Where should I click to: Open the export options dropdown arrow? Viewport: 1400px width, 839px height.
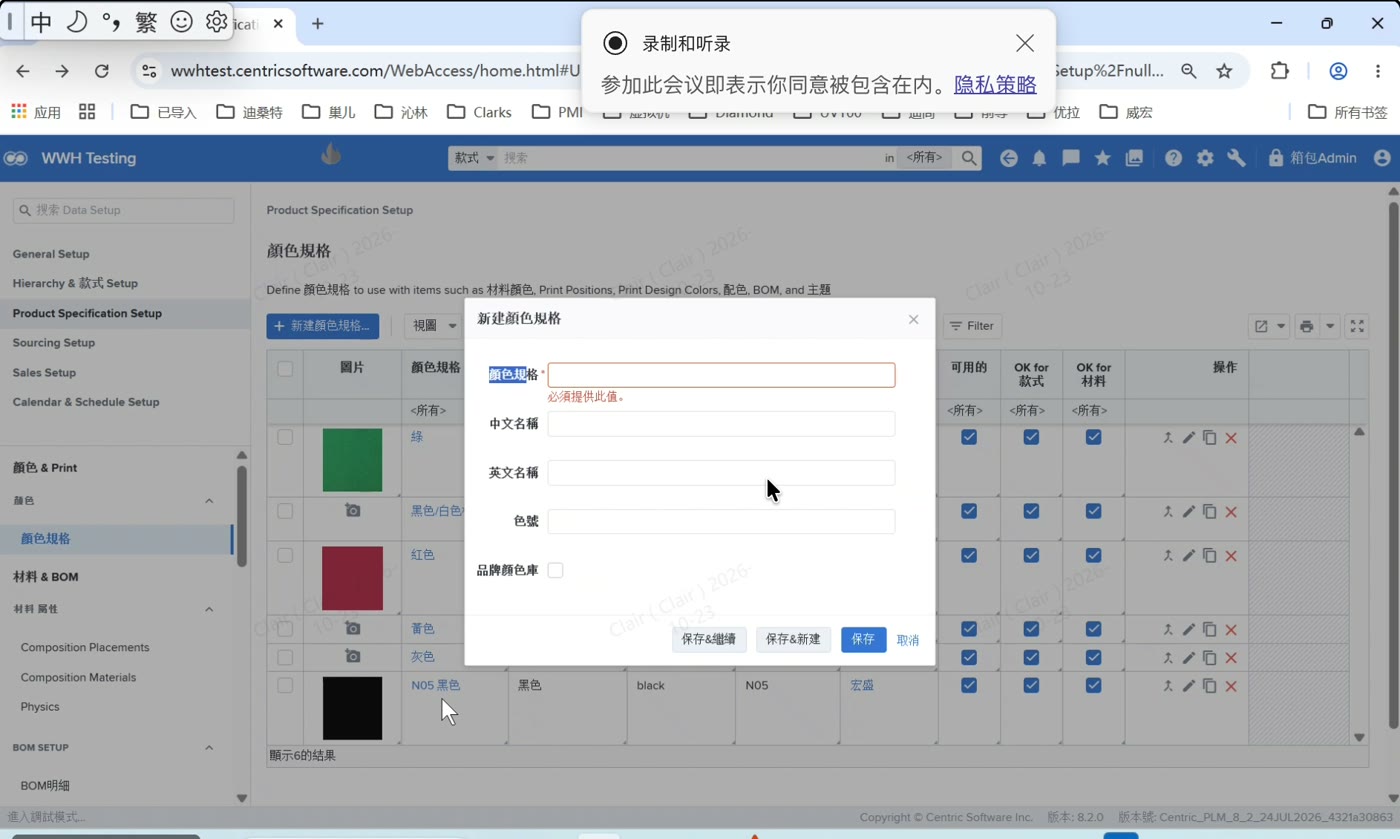[1281, 326]
